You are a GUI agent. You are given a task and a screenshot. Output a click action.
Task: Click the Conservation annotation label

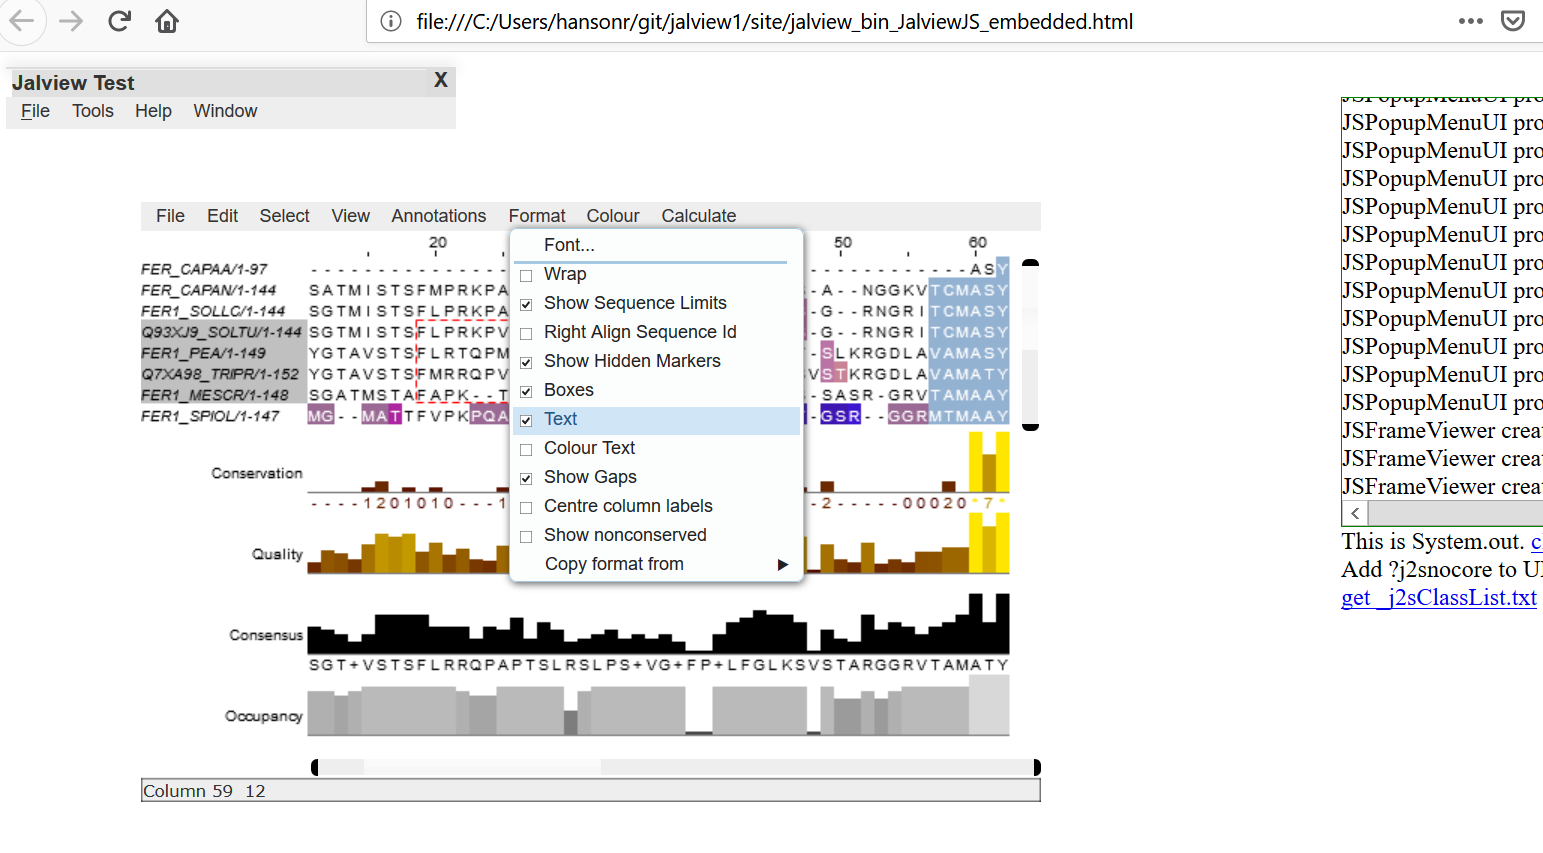point(257,473)
